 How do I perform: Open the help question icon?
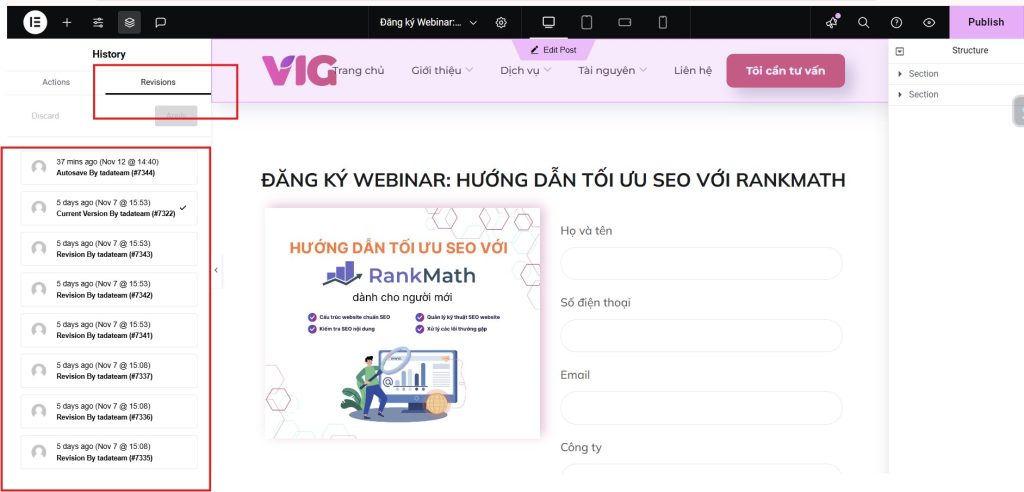pyautogui.click(x=896, y=22)
